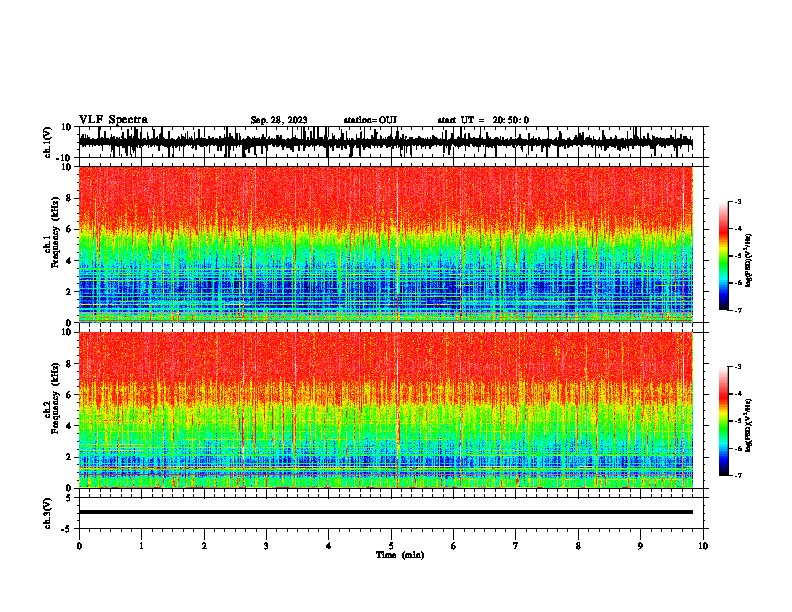Click the "ch.1(V)" waveform axis label
The width and height of the screenshot is (792, 612).
48,142
